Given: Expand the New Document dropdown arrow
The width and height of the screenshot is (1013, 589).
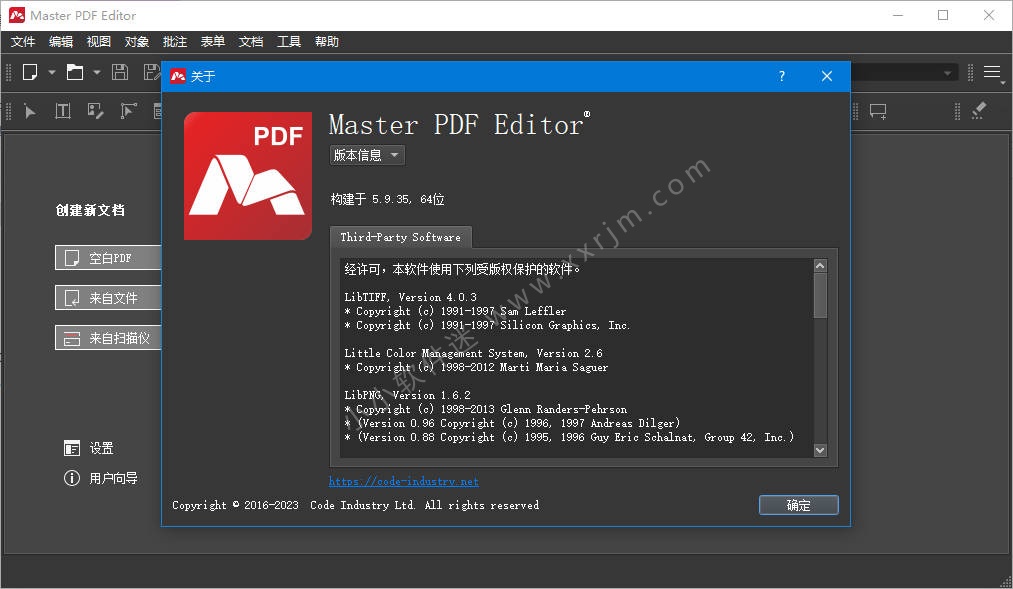Looking at the screenshot, I should click(x=52, y=72).
